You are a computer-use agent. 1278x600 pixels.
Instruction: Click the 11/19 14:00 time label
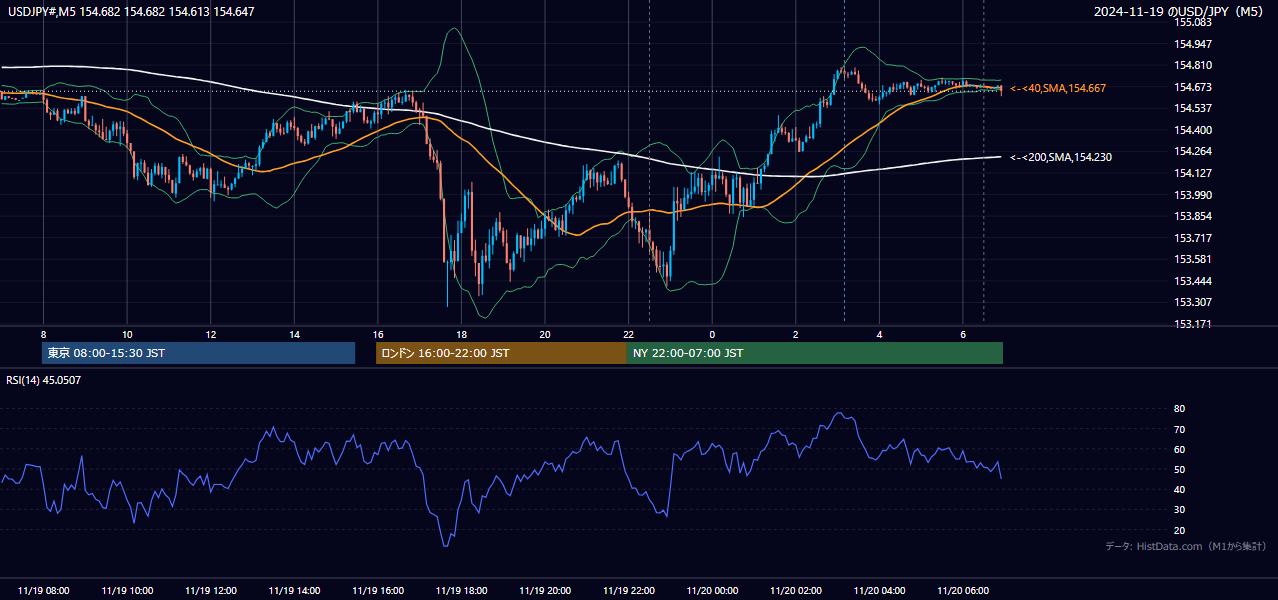pyautogui.click(x=295, y=591)
